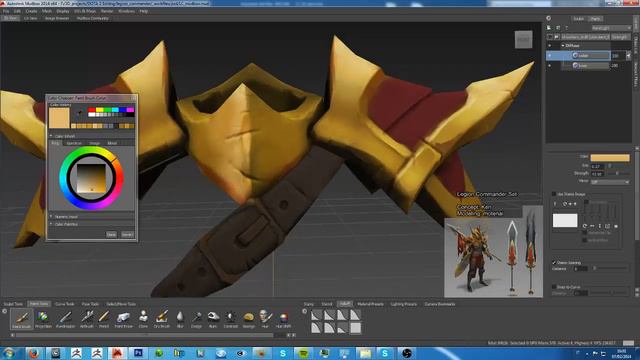This screenshot has width=640, height=360.
Task: Click the brush Color swatch in properties
Action: click(x=610, y=158)
